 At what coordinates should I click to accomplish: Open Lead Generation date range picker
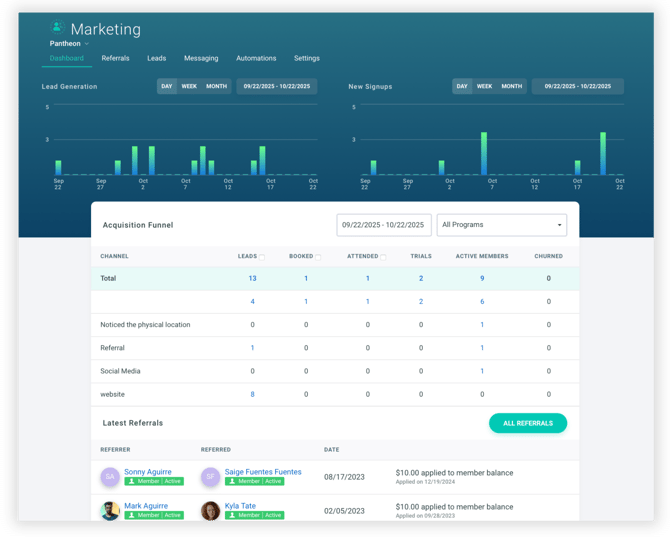click(277, 87)
